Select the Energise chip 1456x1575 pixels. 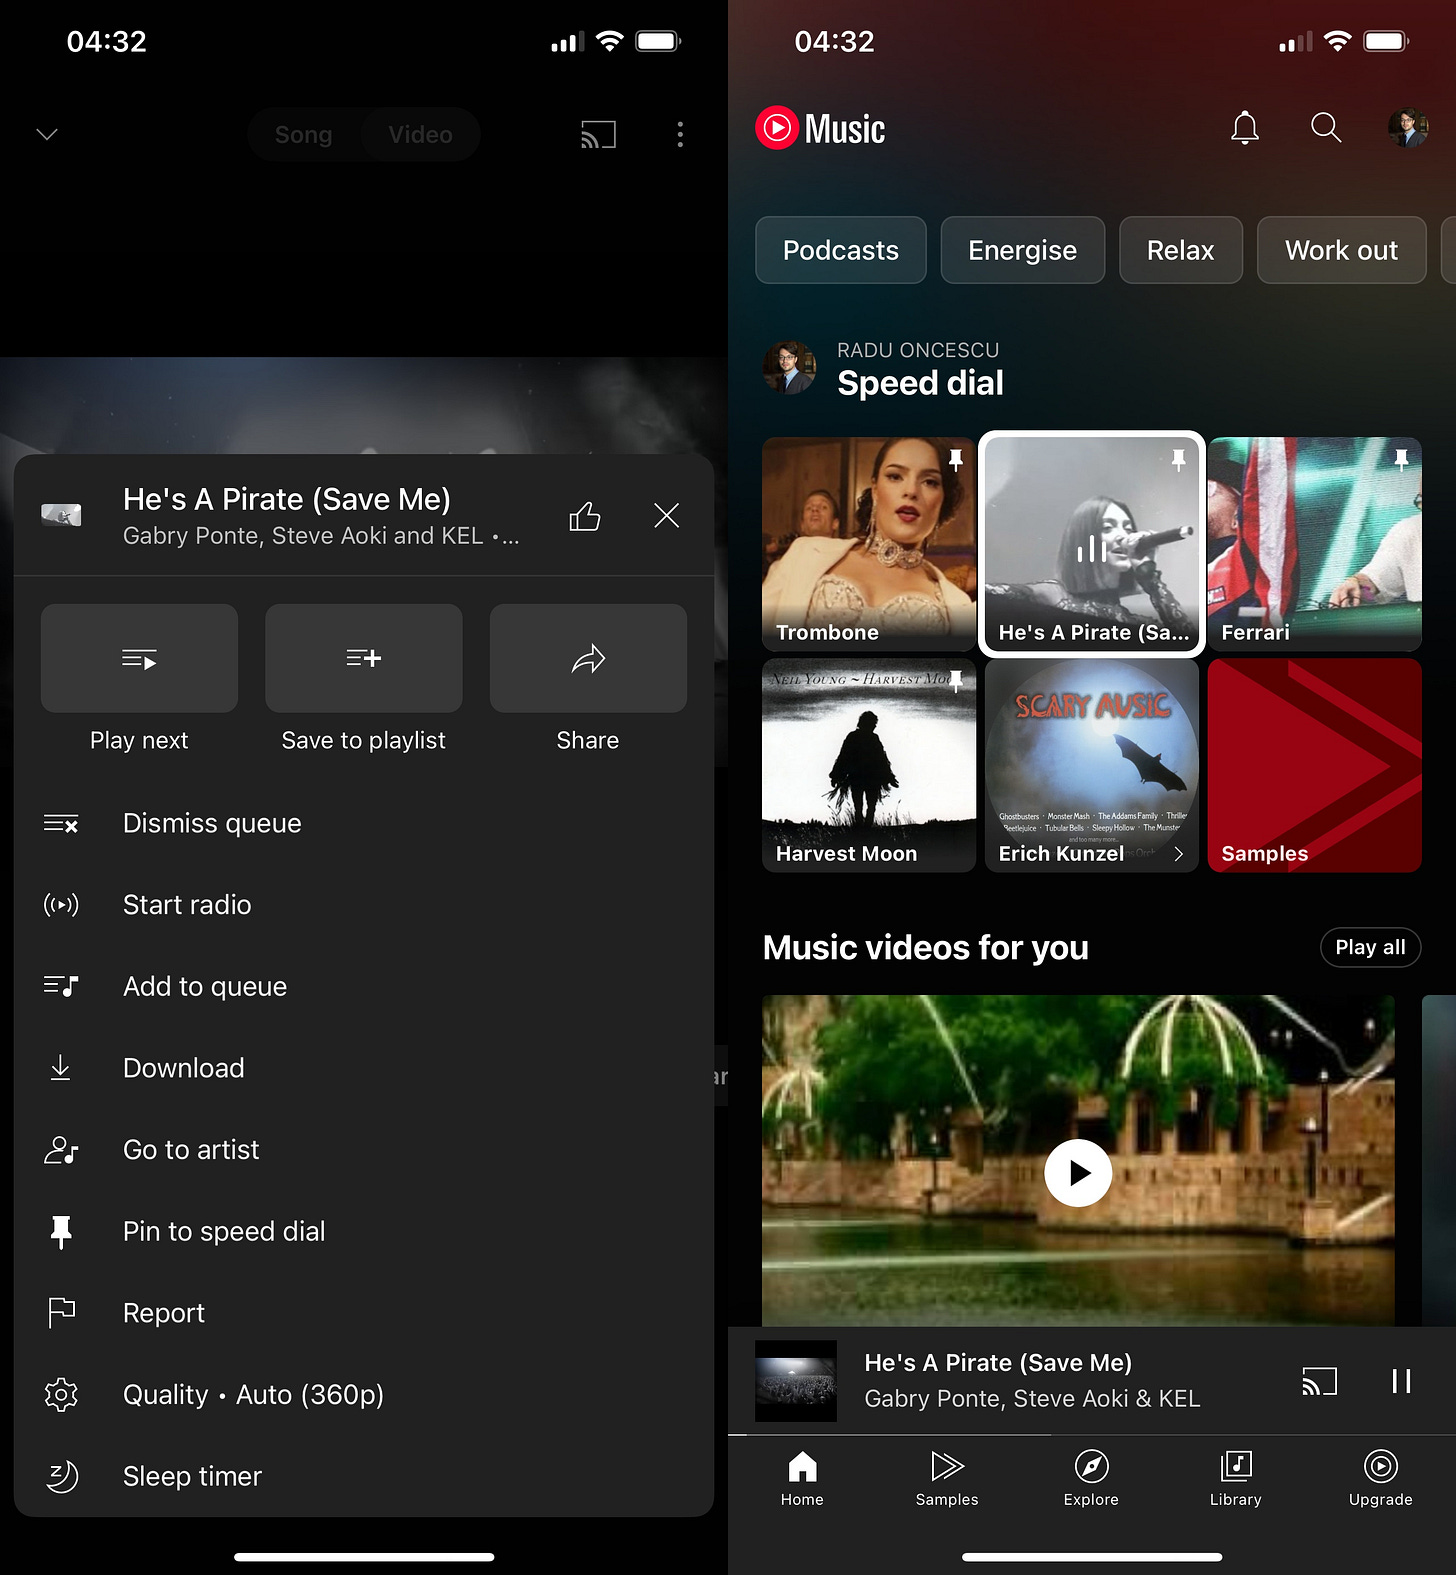[x=1022, y=250]
